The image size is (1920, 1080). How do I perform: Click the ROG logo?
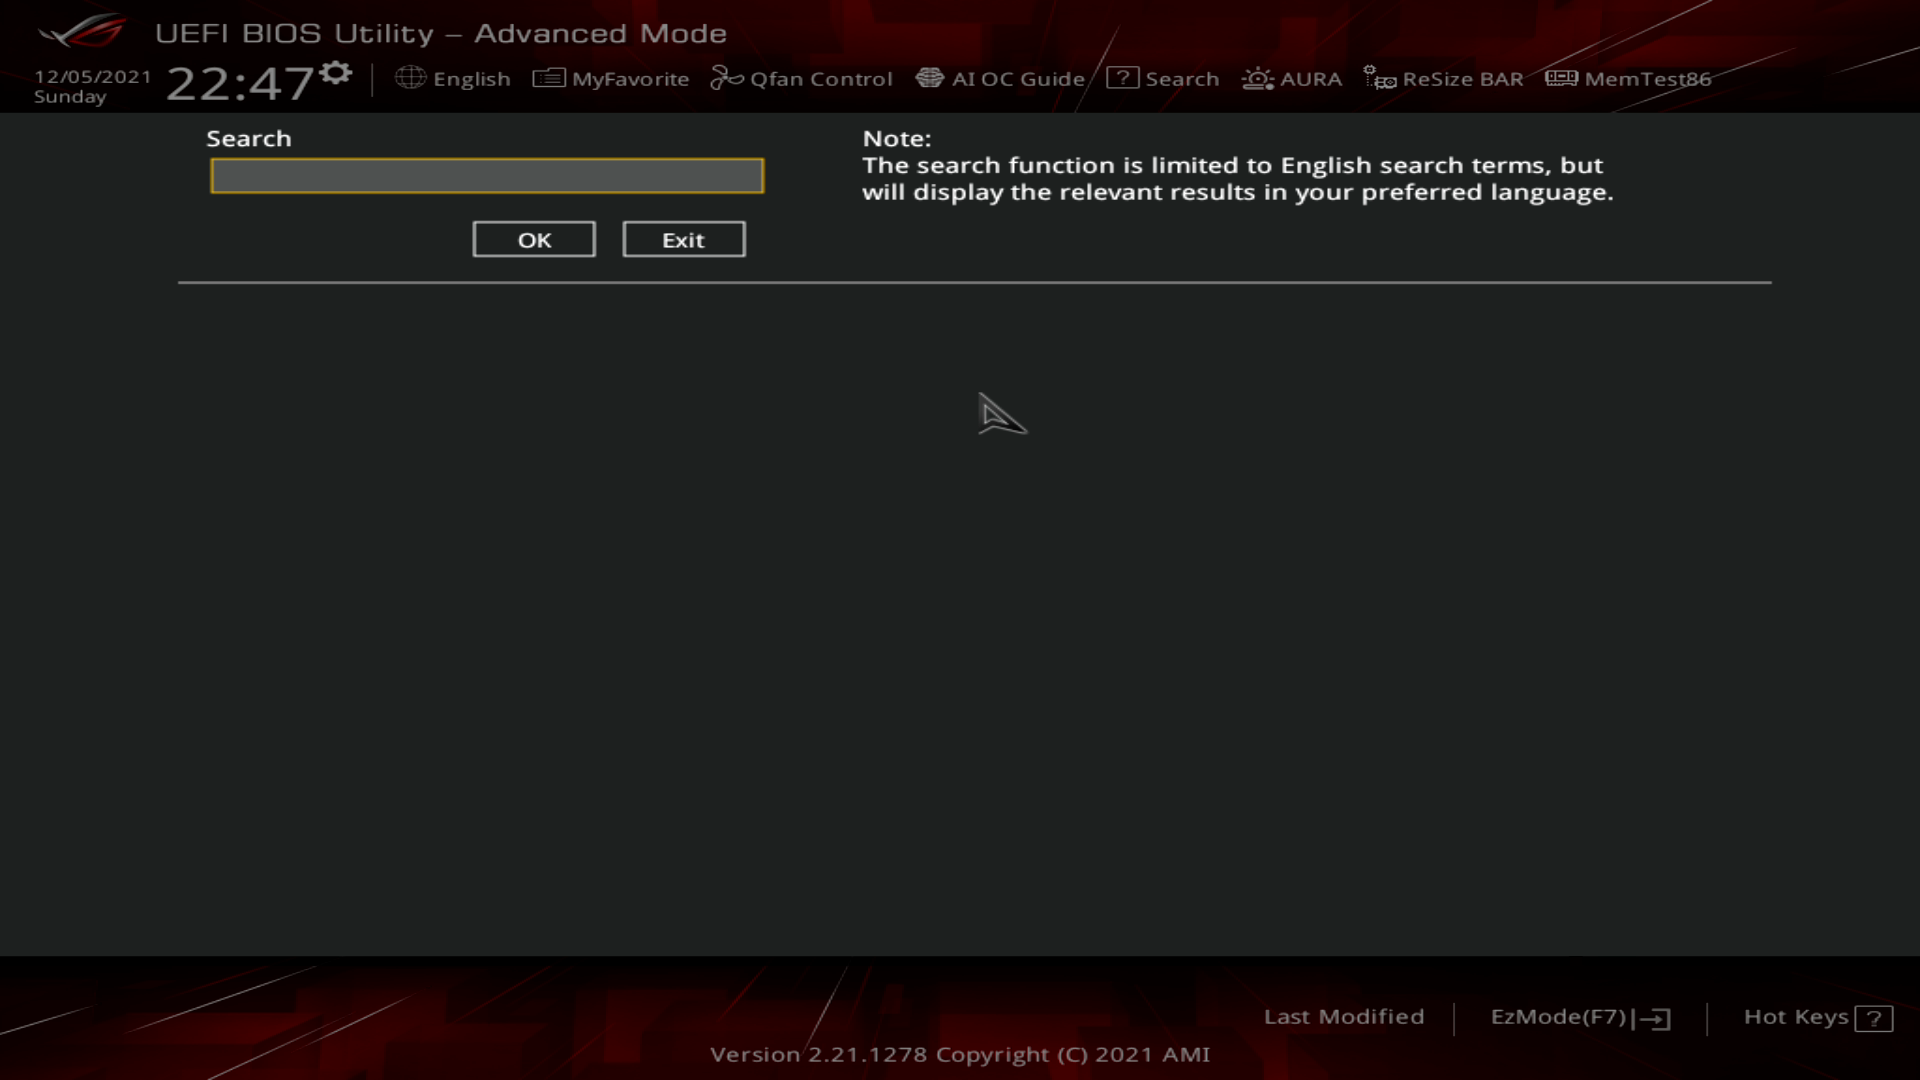click(x=82, y=32)
